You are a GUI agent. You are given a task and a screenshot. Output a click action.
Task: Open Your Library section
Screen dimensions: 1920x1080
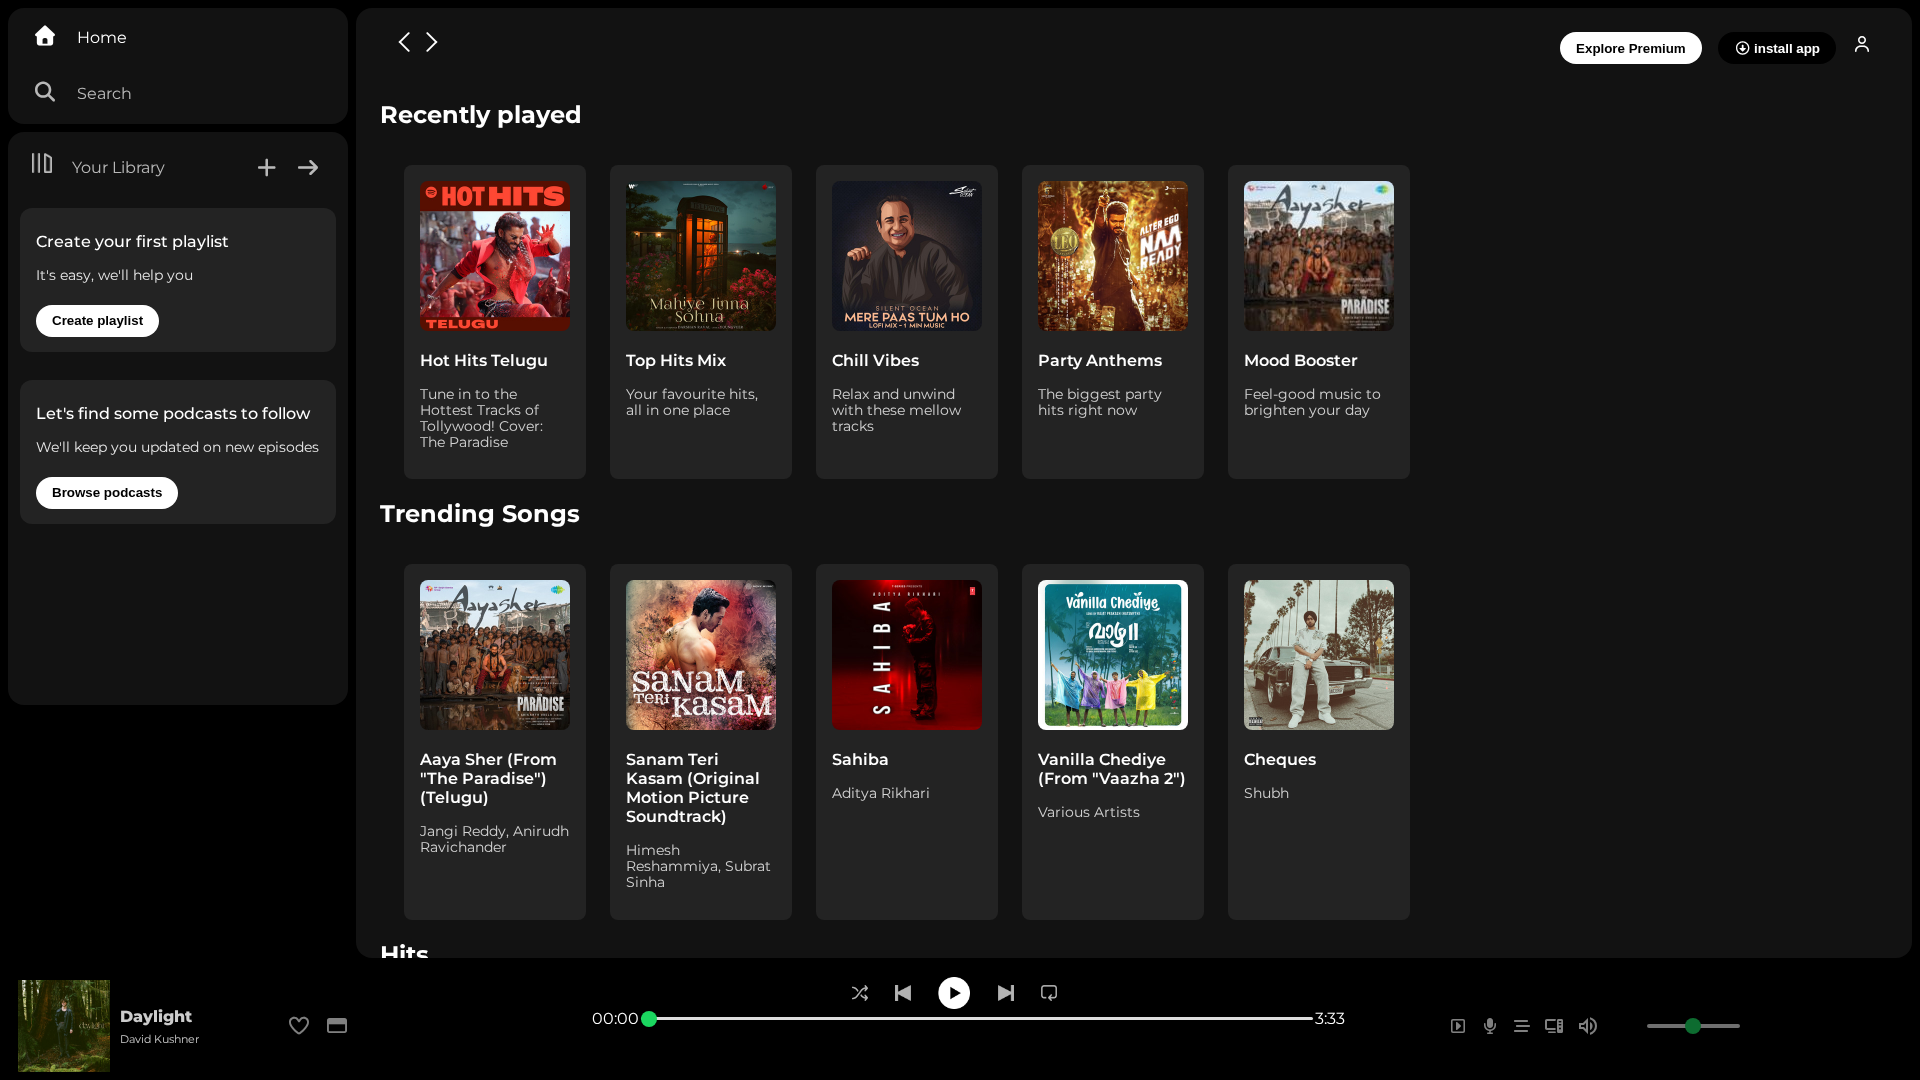click(118, 168)
